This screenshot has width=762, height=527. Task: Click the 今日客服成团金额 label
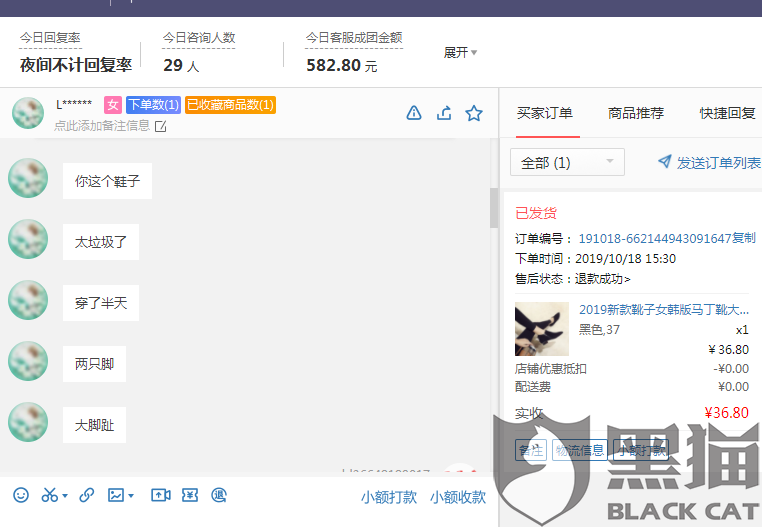(354, 38)
